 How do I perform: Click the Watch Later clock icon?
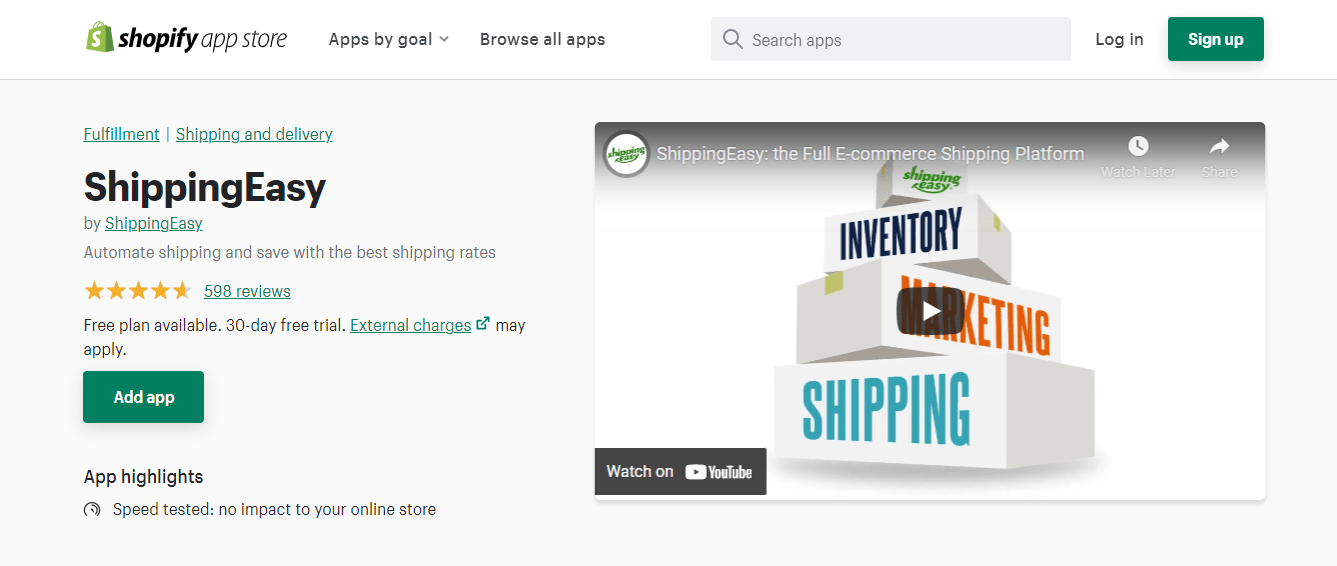1138,147
